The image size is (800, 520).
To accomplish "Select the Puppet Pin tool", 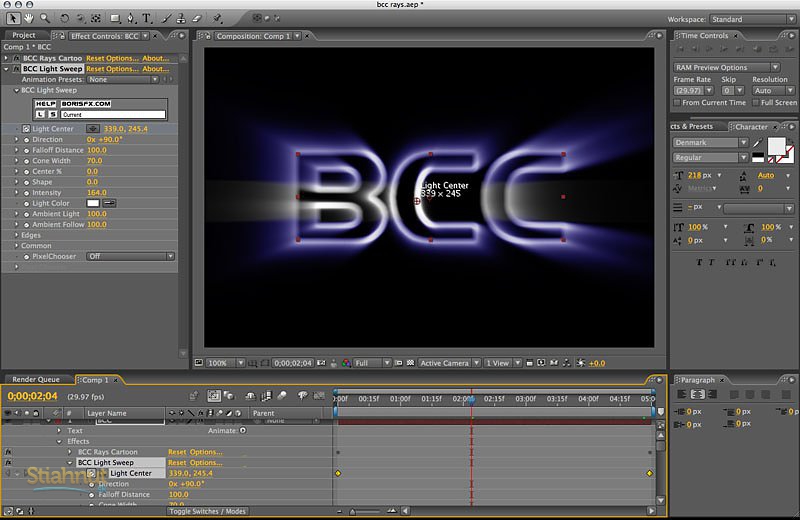I will tap(217, 18).
